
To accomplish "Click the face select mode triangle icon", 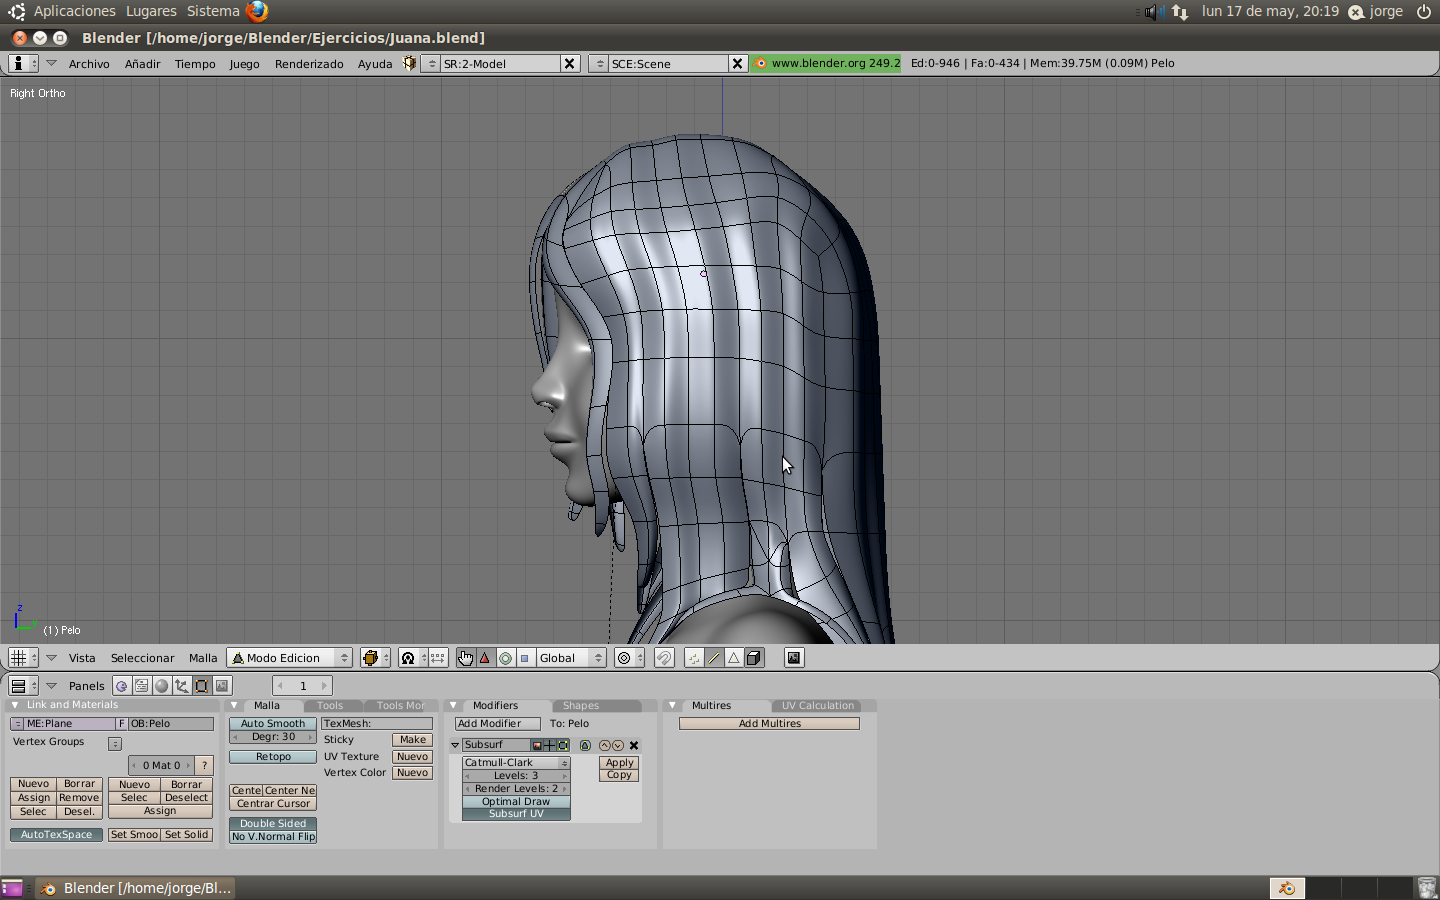I will (734, 658).
